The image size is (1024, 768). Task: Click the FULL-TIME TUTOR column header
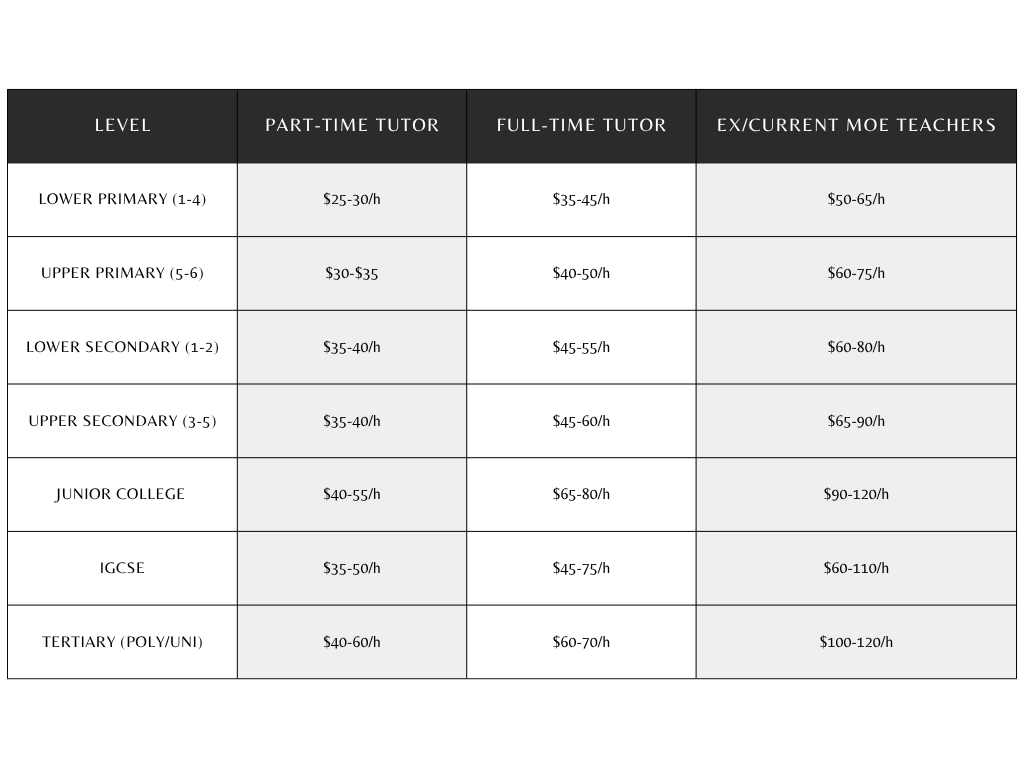click(581, 126)
